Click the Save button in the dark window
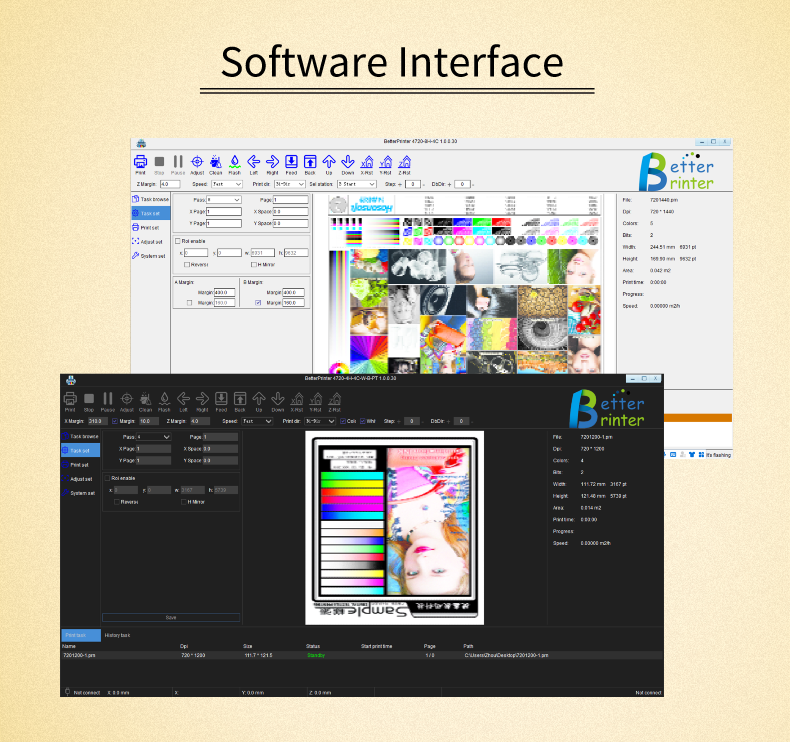 tap(171, 617)
